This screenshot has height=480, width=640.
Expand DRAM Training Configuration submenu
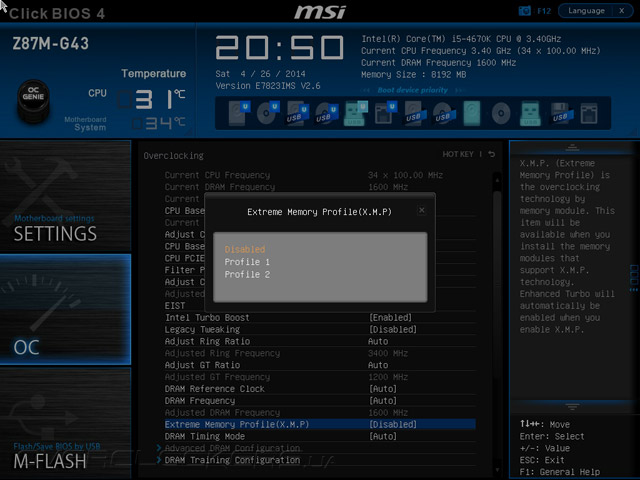point(232,460)
